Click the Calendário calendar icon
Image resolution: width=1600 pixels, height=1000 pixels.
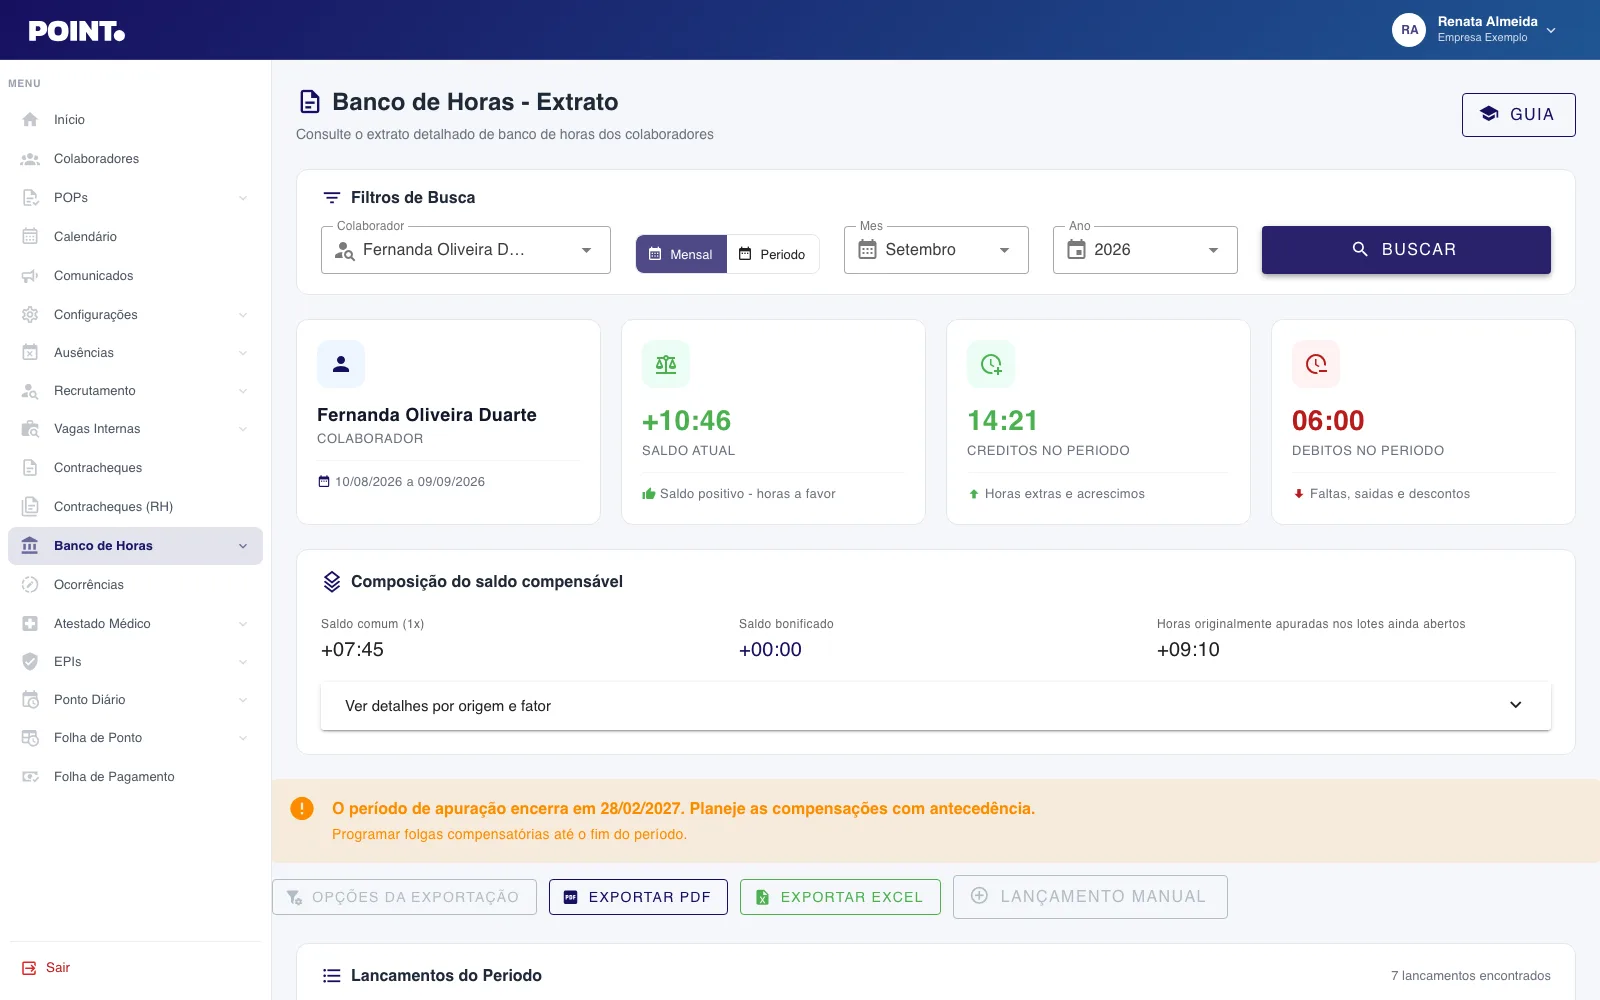30,236
